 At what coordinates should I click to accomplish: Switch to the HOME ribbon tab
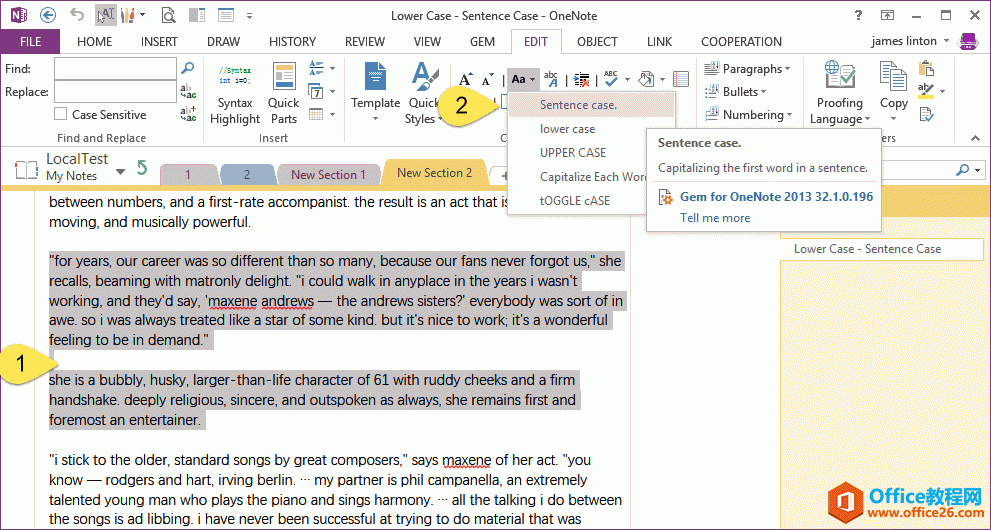[x=94, y=42]
